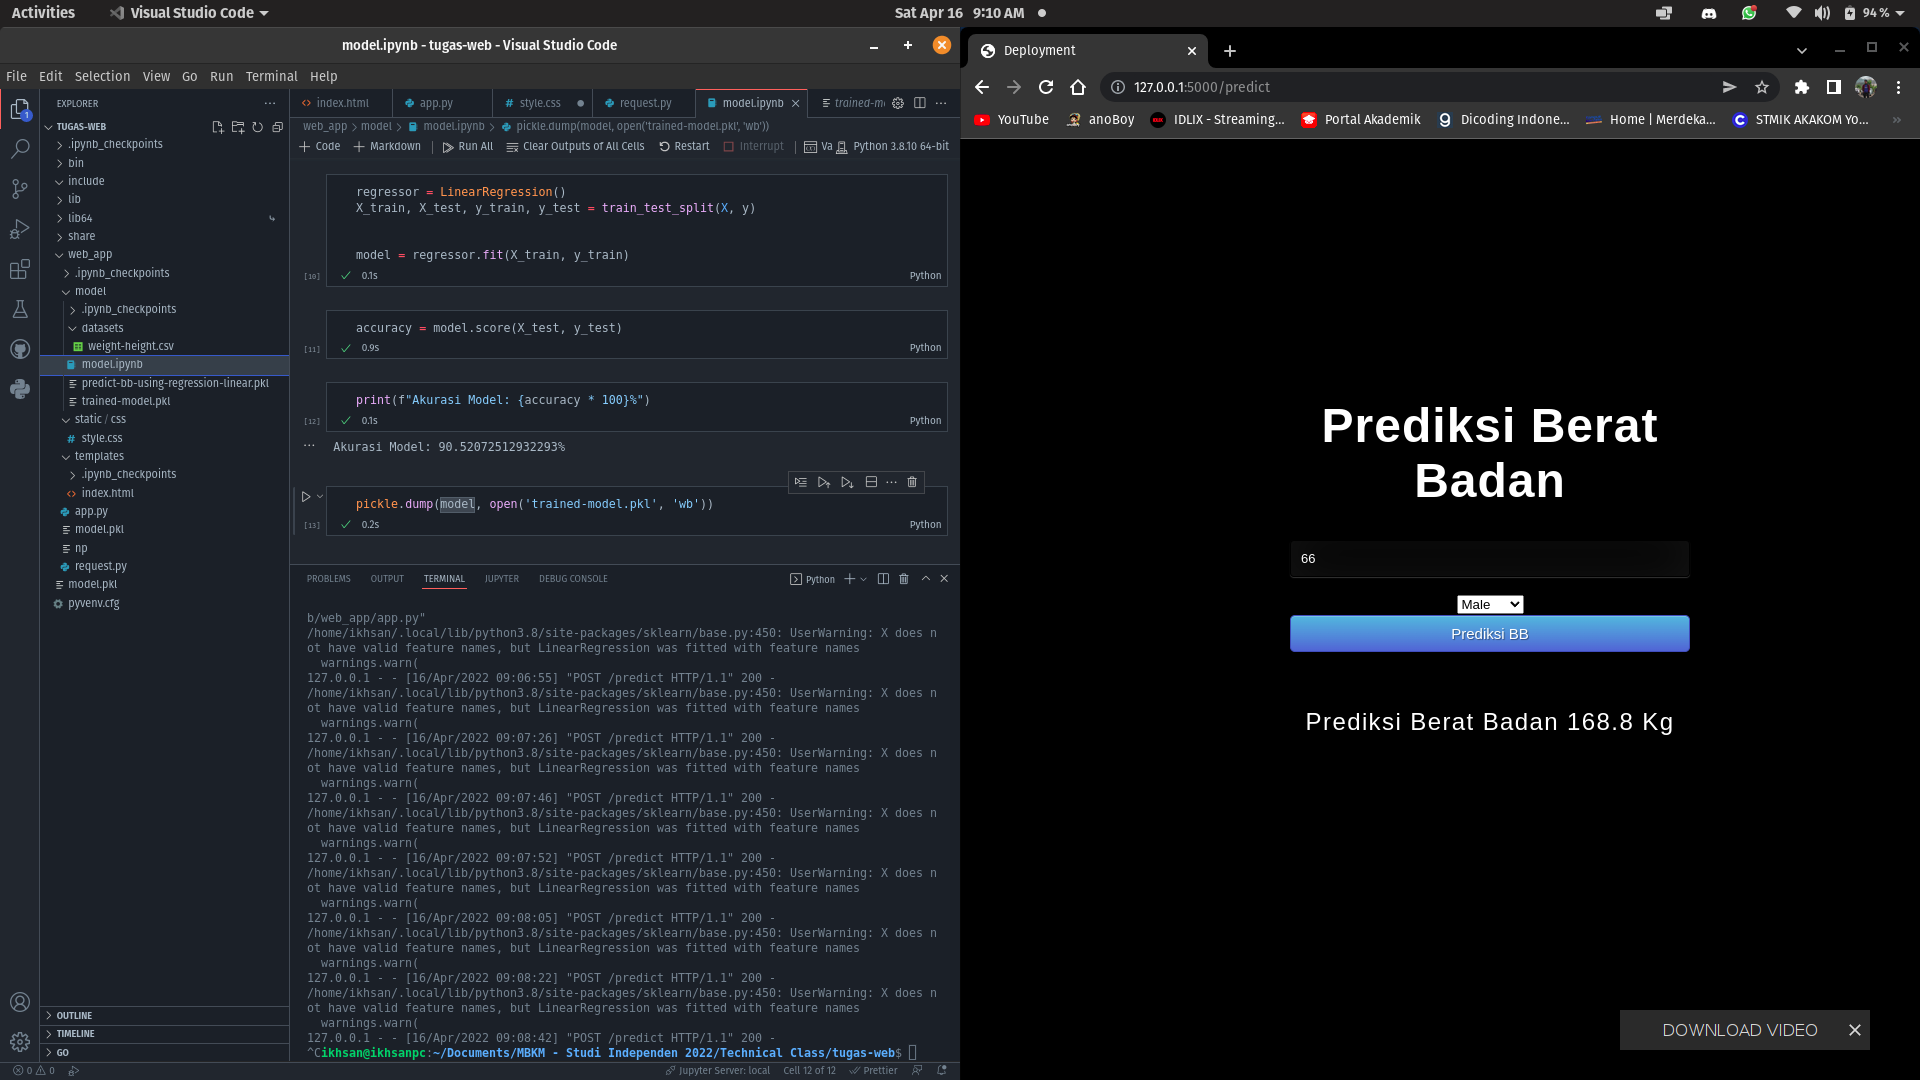Toggle panel maximize with chevron icon

925,578
